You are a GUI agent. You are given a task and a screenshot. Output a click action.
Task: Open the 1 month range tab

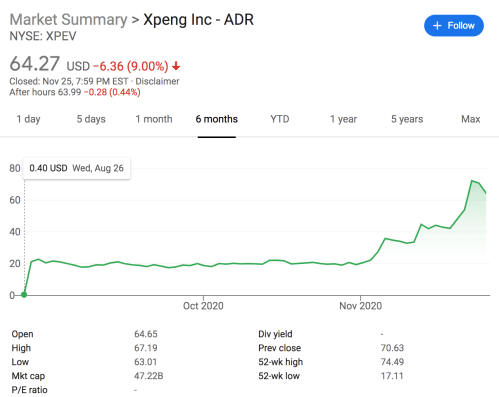point(154,119)
